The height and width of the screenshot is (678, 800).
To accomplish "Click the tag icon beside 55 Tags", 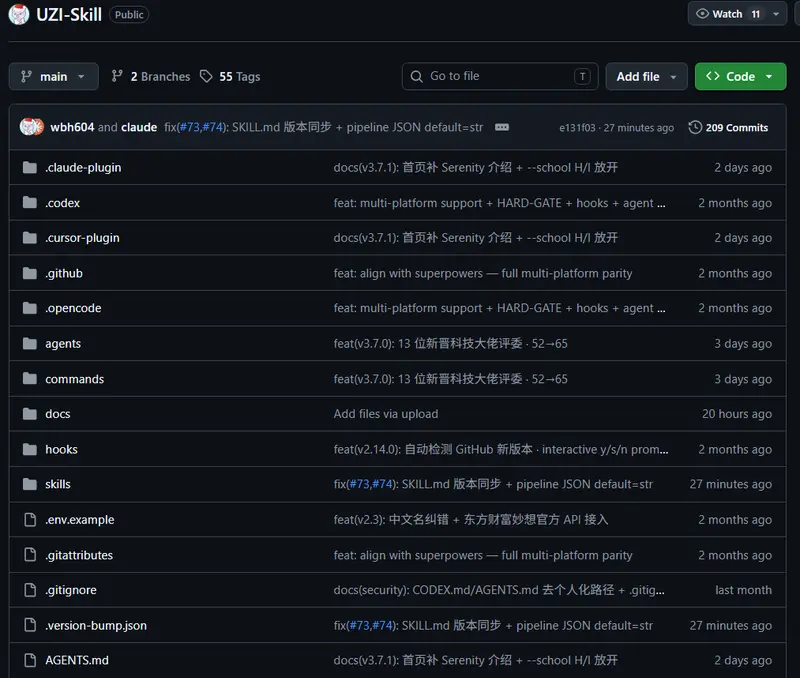I will pos(206,77).
